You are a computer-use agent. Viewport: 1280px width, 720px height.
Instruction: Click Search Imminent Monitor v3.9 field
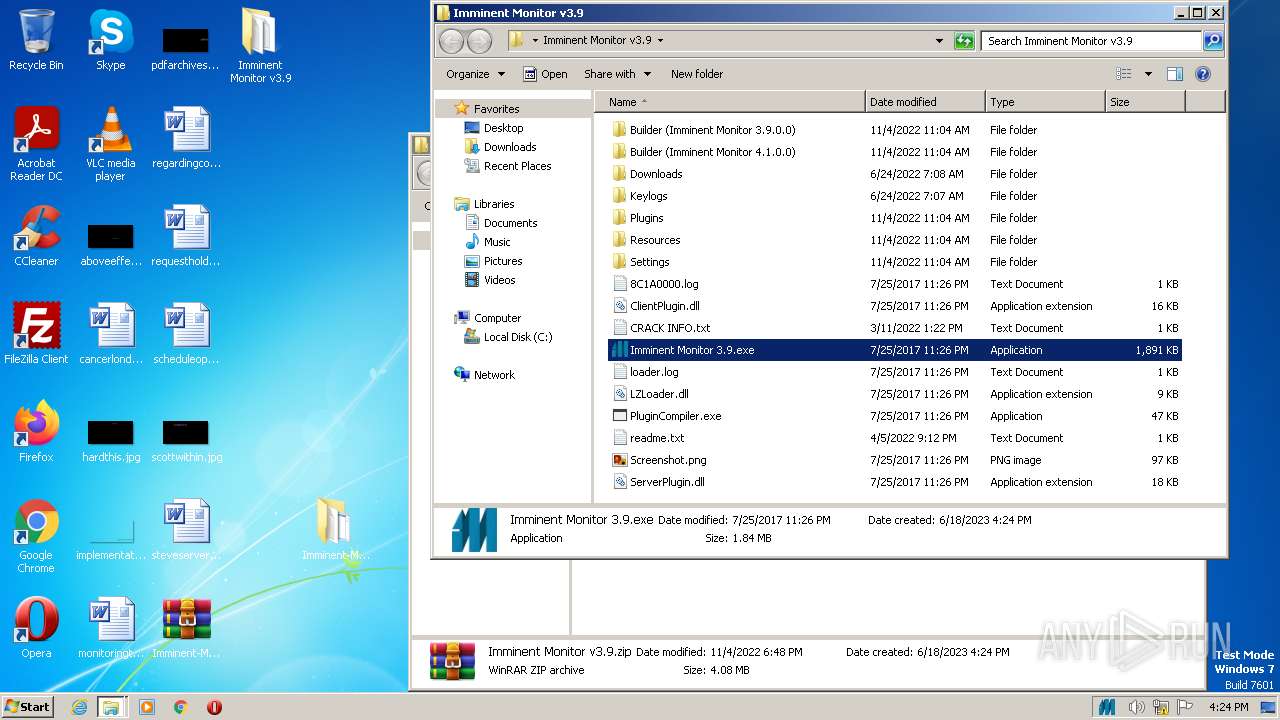click(1091, 41)
